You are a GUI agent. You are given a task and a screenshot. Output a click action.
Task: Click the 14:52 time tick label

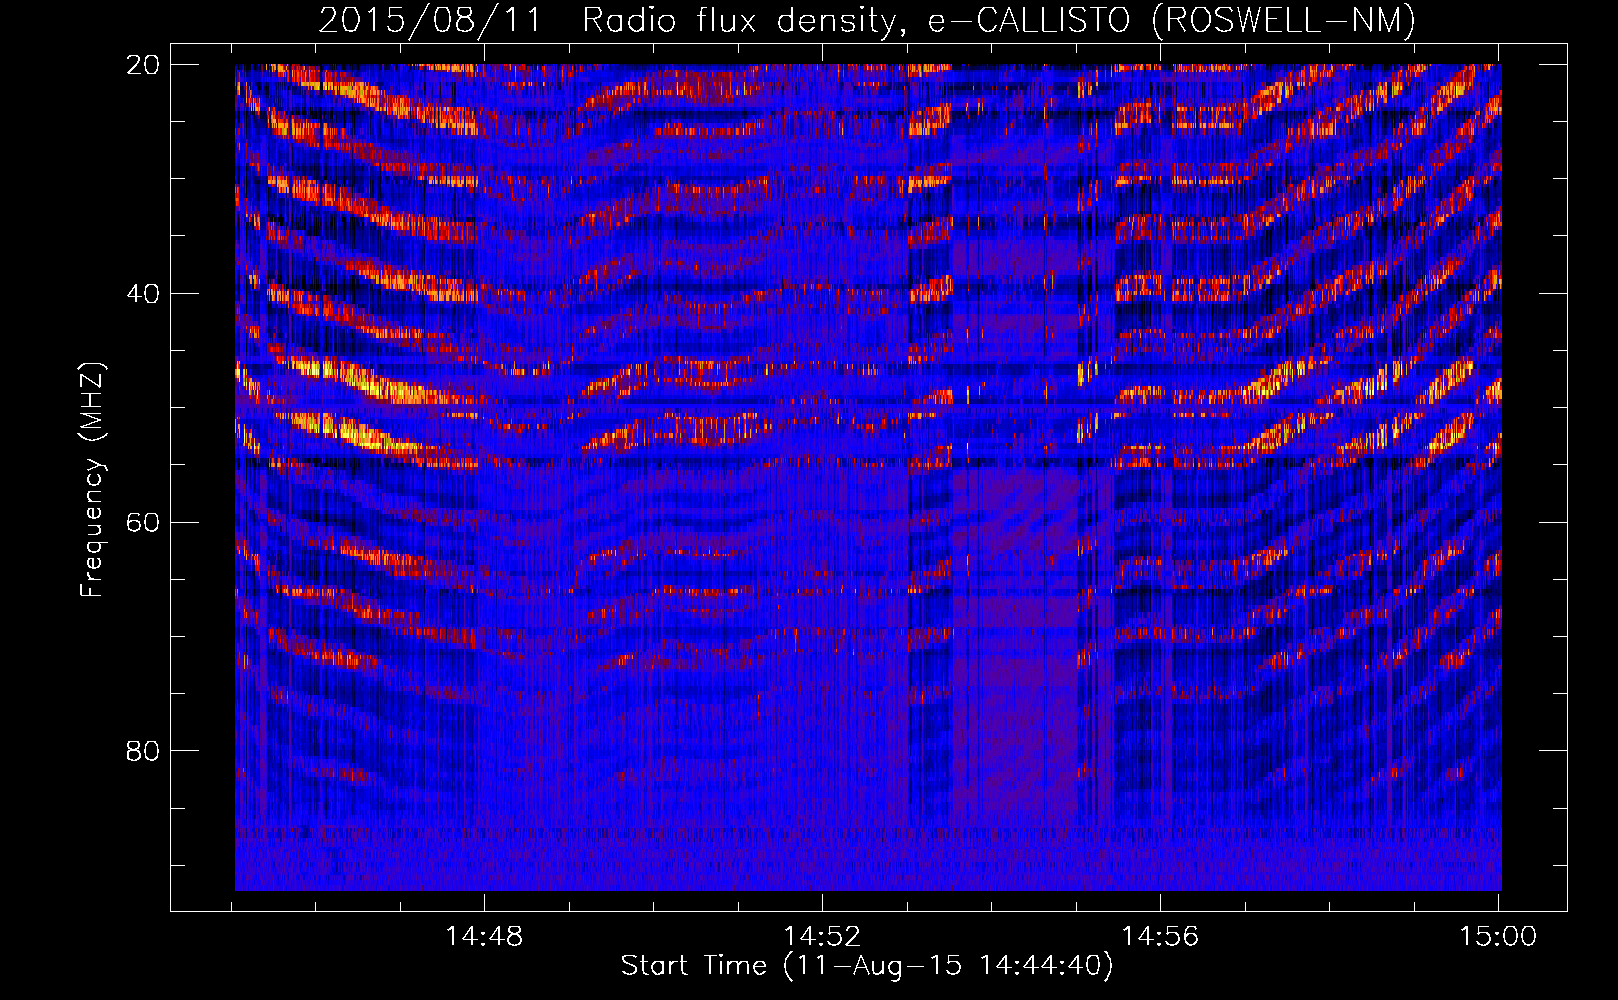(x=822, y=937)
